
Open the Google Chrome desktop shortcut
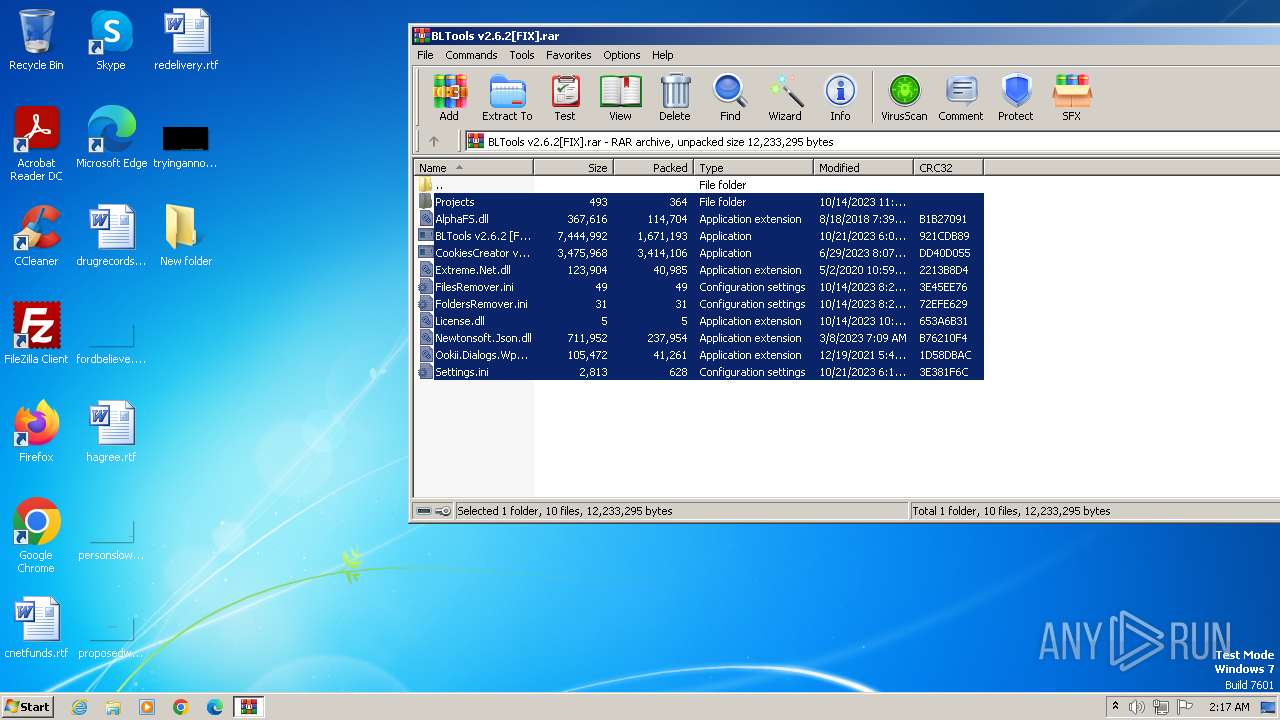pyautogui.click(x=36, y=536)
